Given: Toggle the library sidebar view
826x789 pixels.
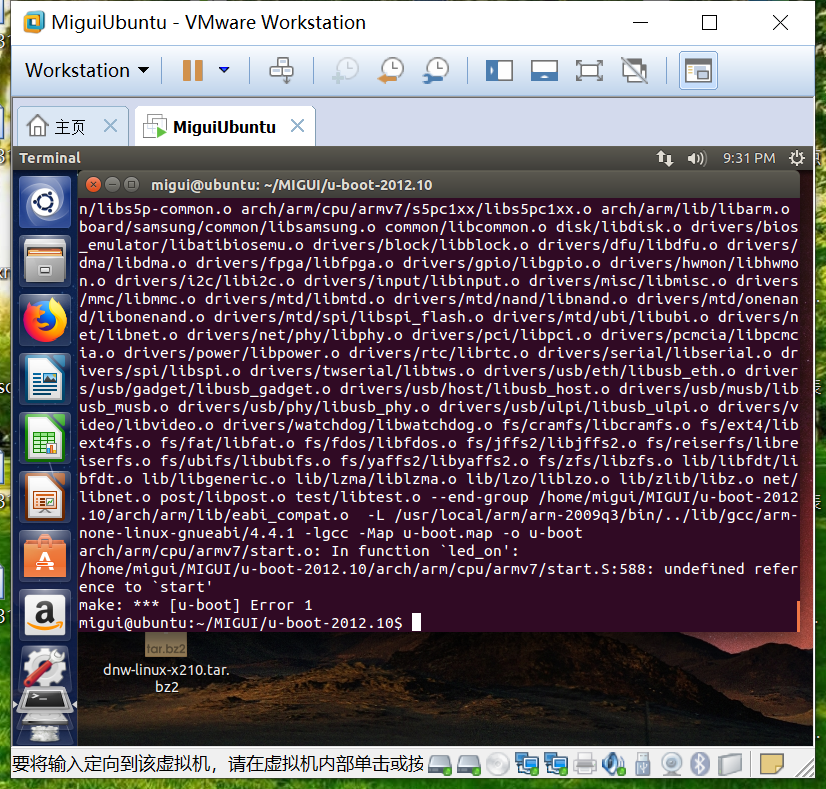Looking at the screenshot, I should pos(499,70).
